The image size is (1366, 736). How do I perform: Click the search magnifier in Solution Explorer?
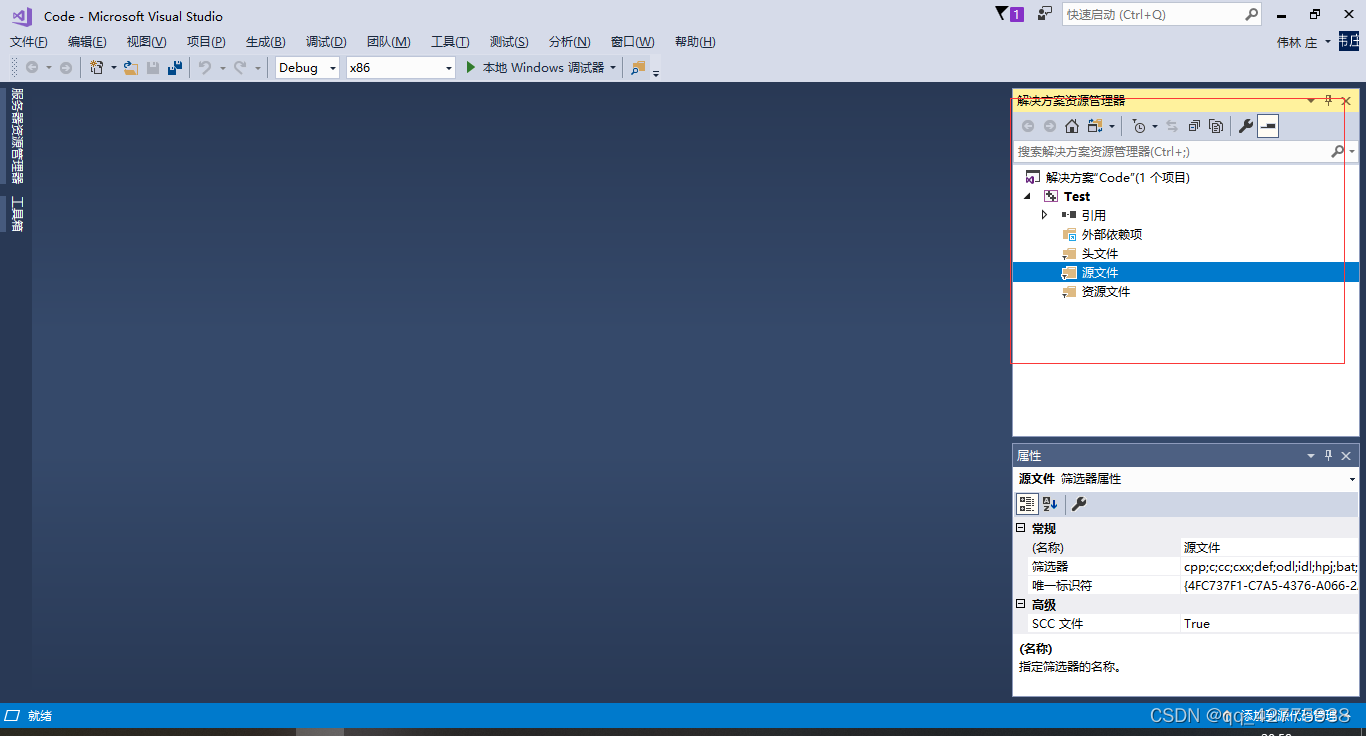coord(1338,151)
